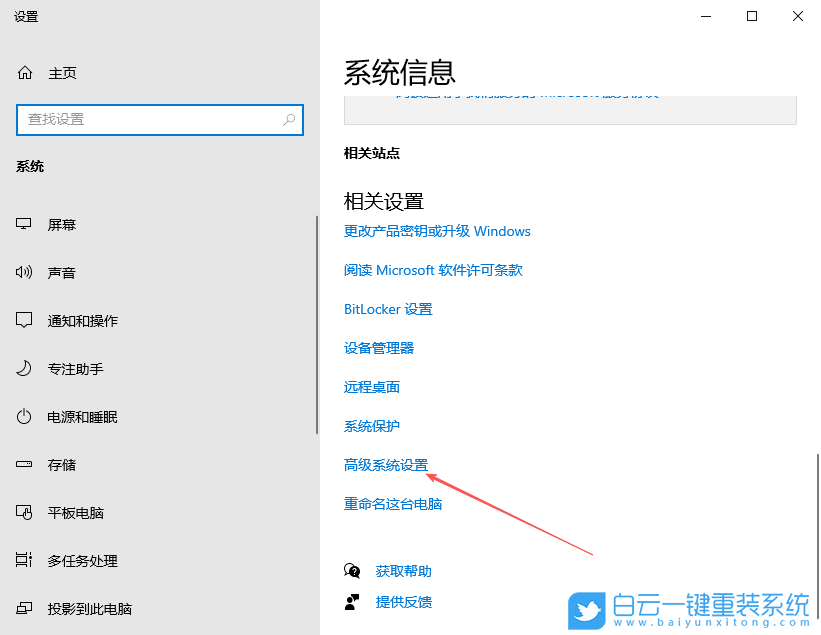The width and height of the screenshot is (821, 635).
Task: Open 声音 settings via speaker icon
Action: coord(23,272)
